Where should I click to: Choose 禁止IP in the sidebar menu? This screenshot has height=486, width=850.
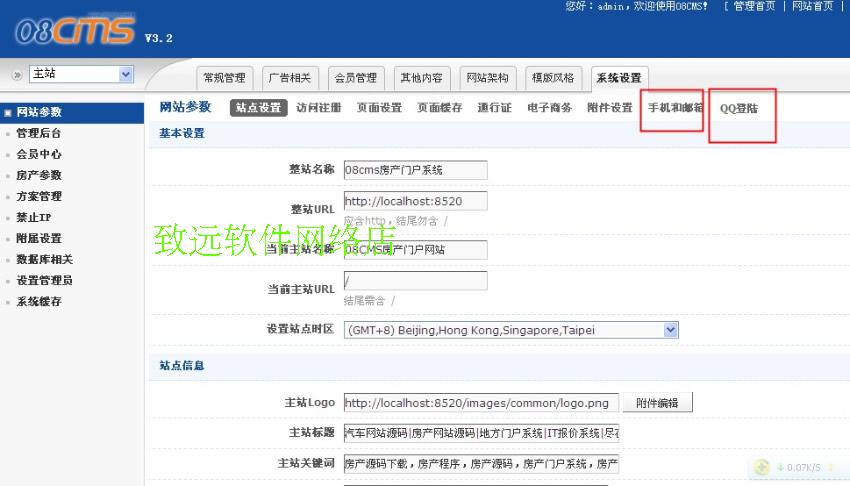(x=34, y=217)
